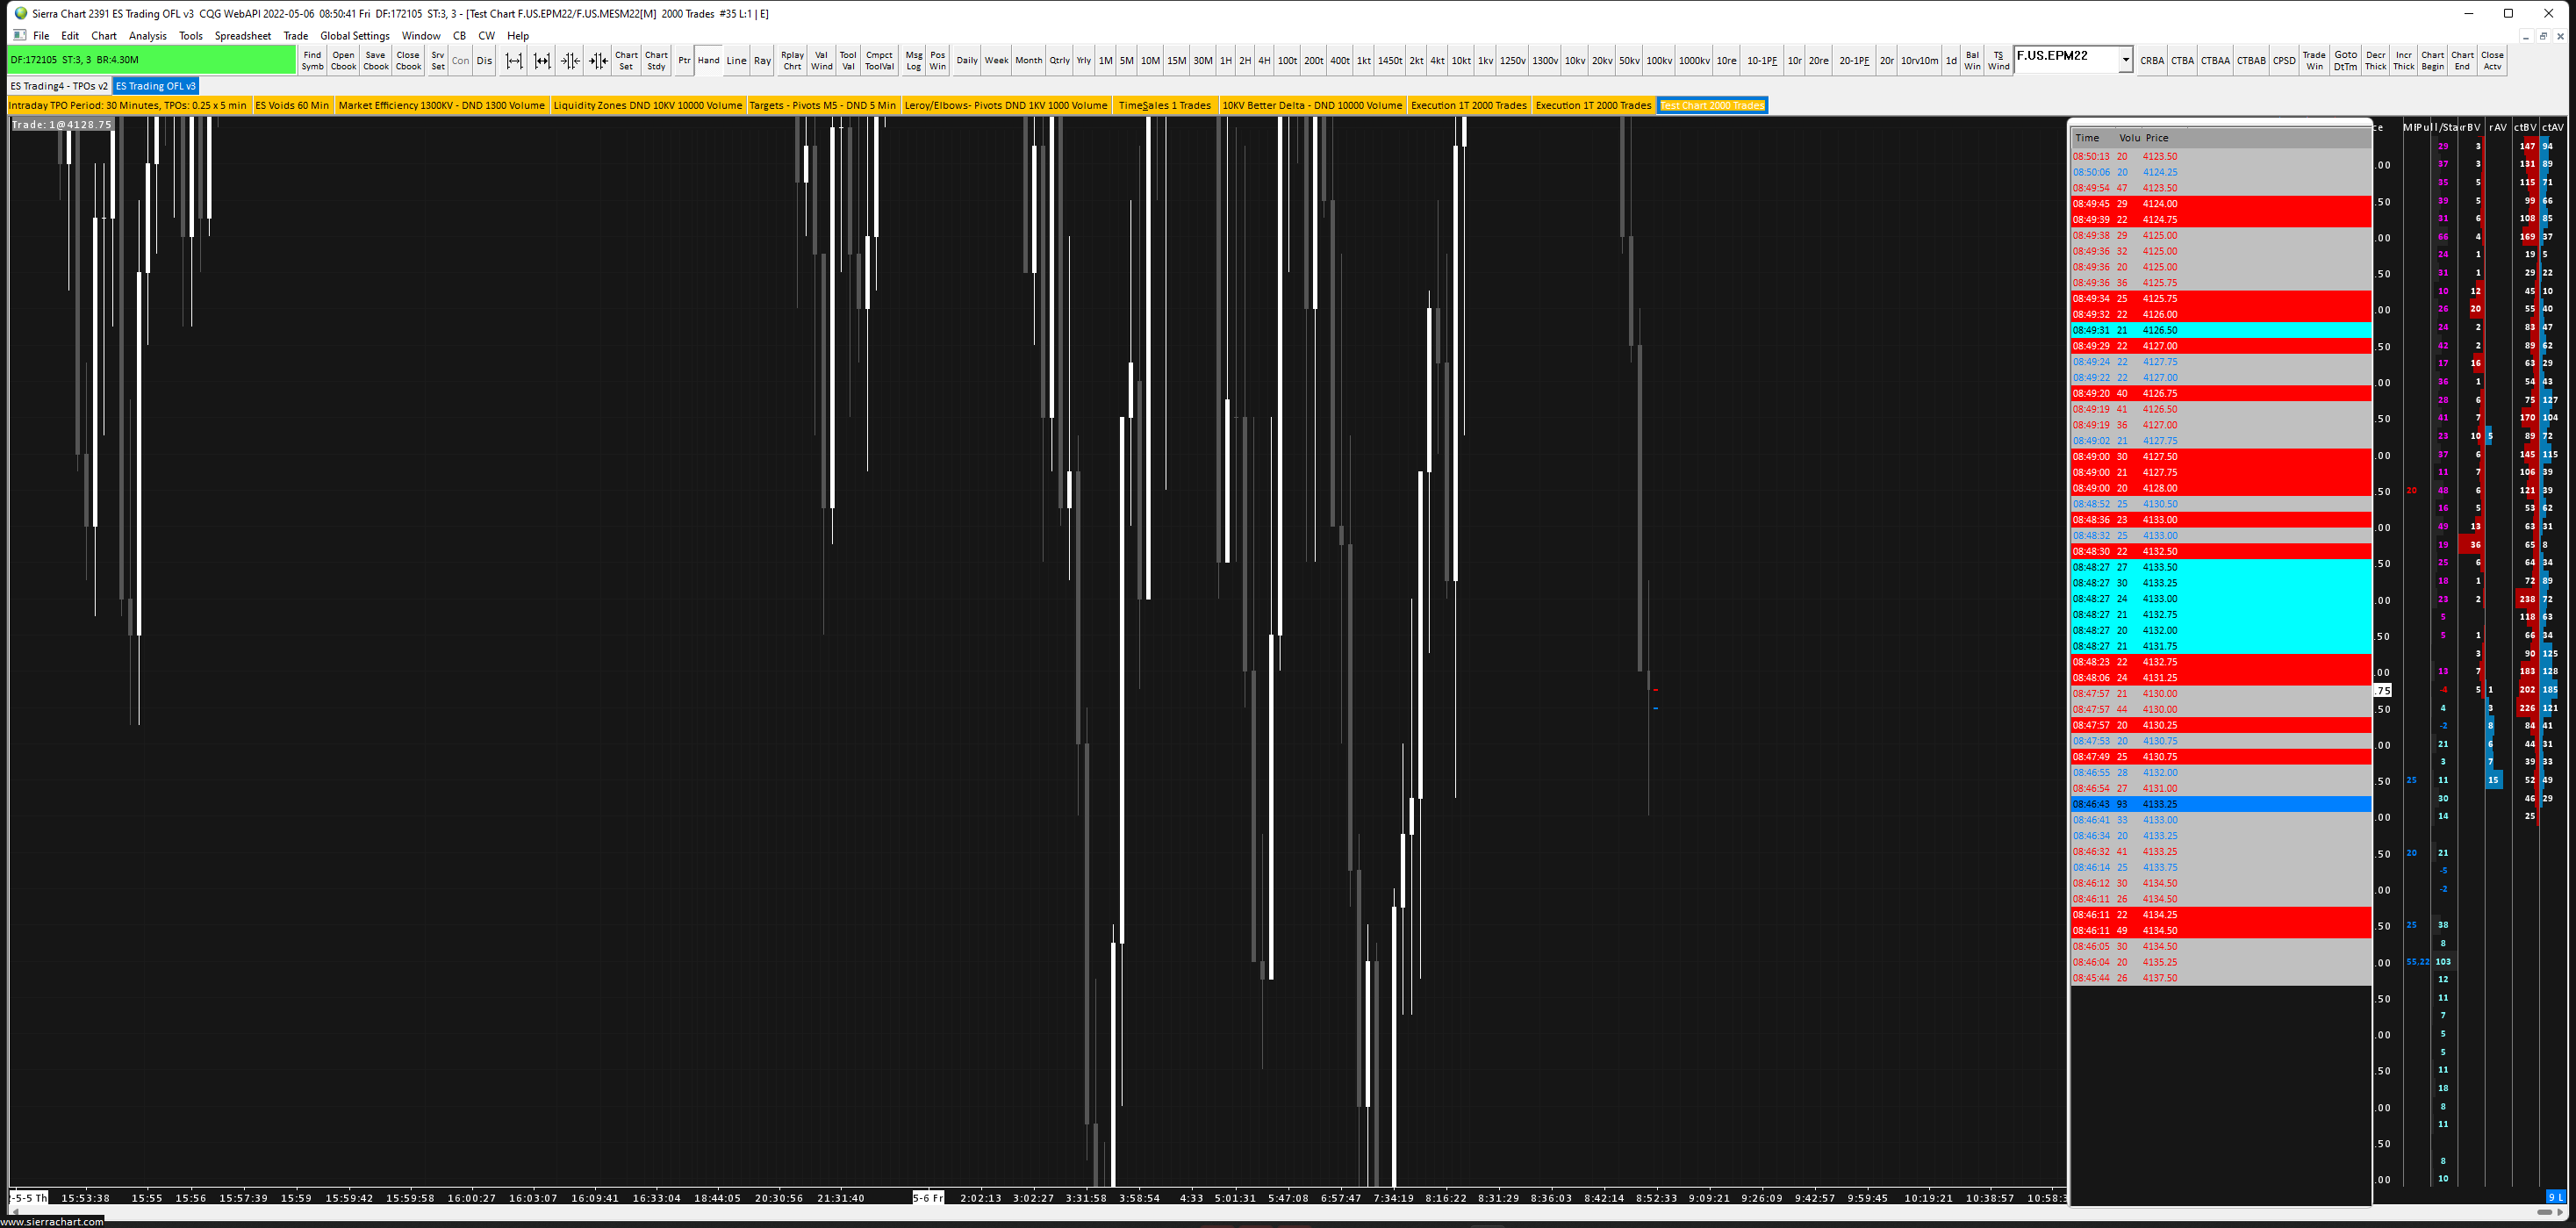Image resolution: width=2576 pixels, height=1228 pixels.
Task: Expand the F.US.EPM22 symbol dropdown arrow
Action: [2125, 61]
